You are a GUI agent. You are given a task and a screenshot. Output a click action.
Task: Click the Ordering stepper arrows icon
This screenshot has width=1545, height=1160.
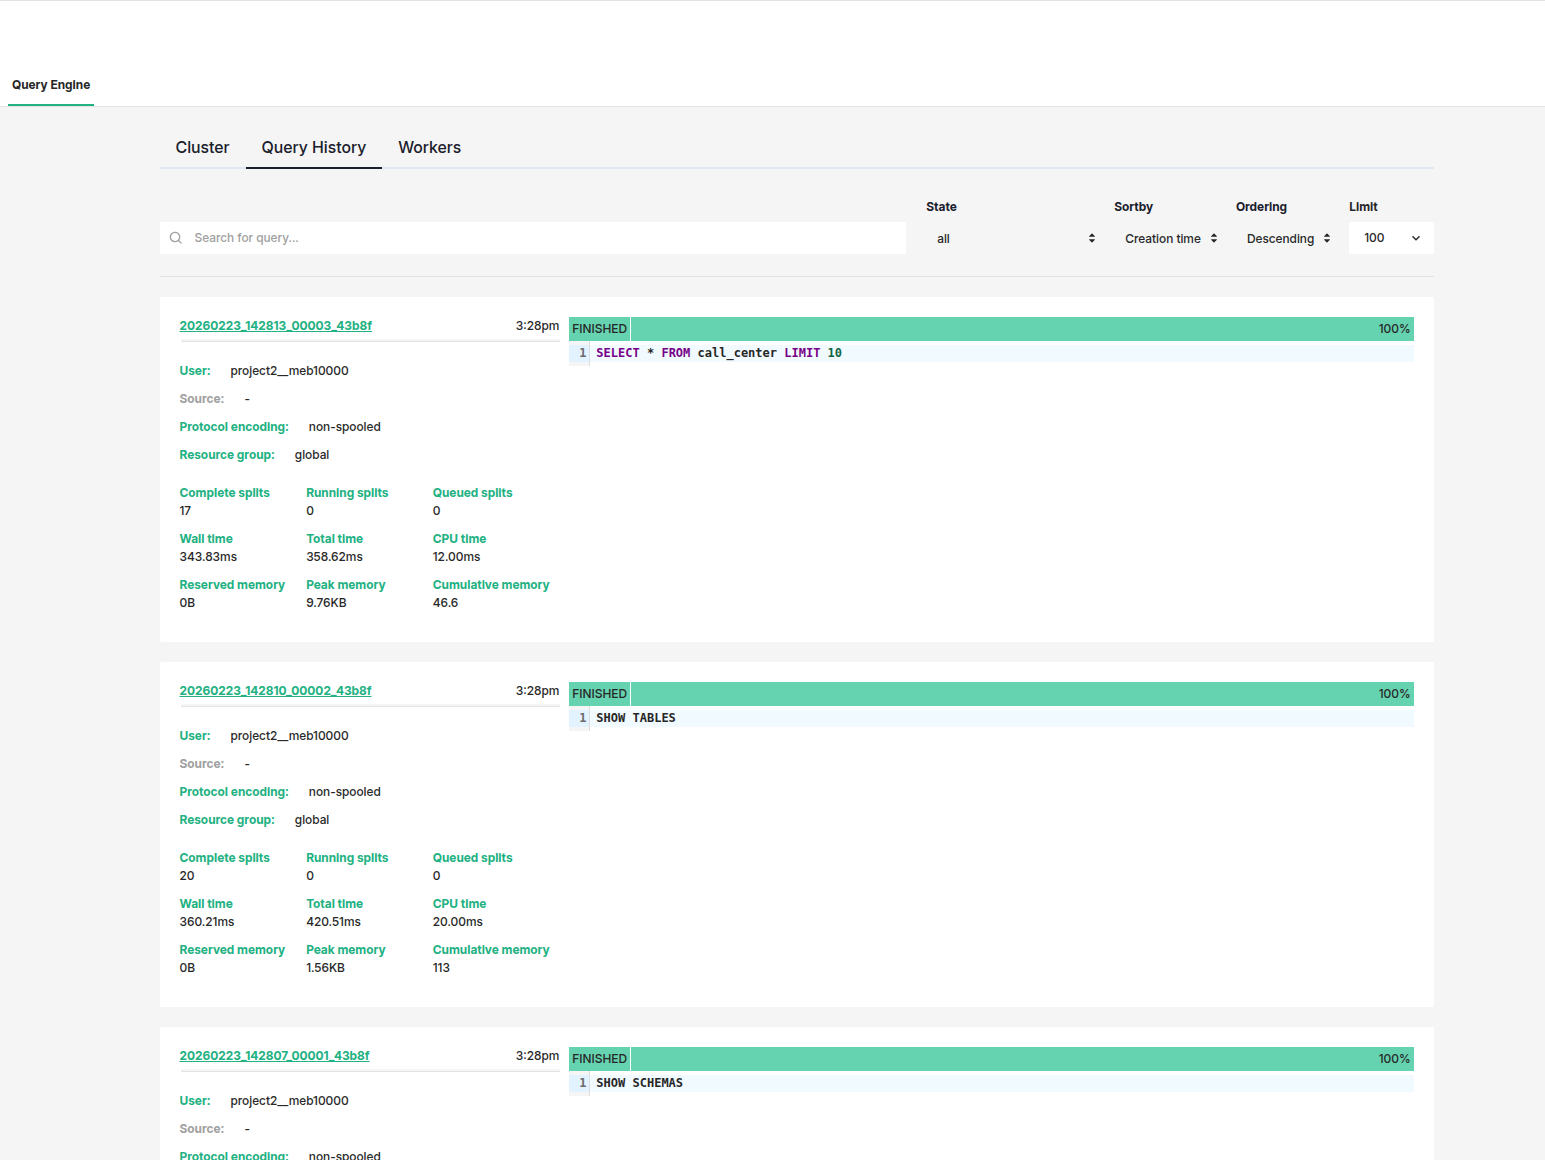click(1327, 238)
